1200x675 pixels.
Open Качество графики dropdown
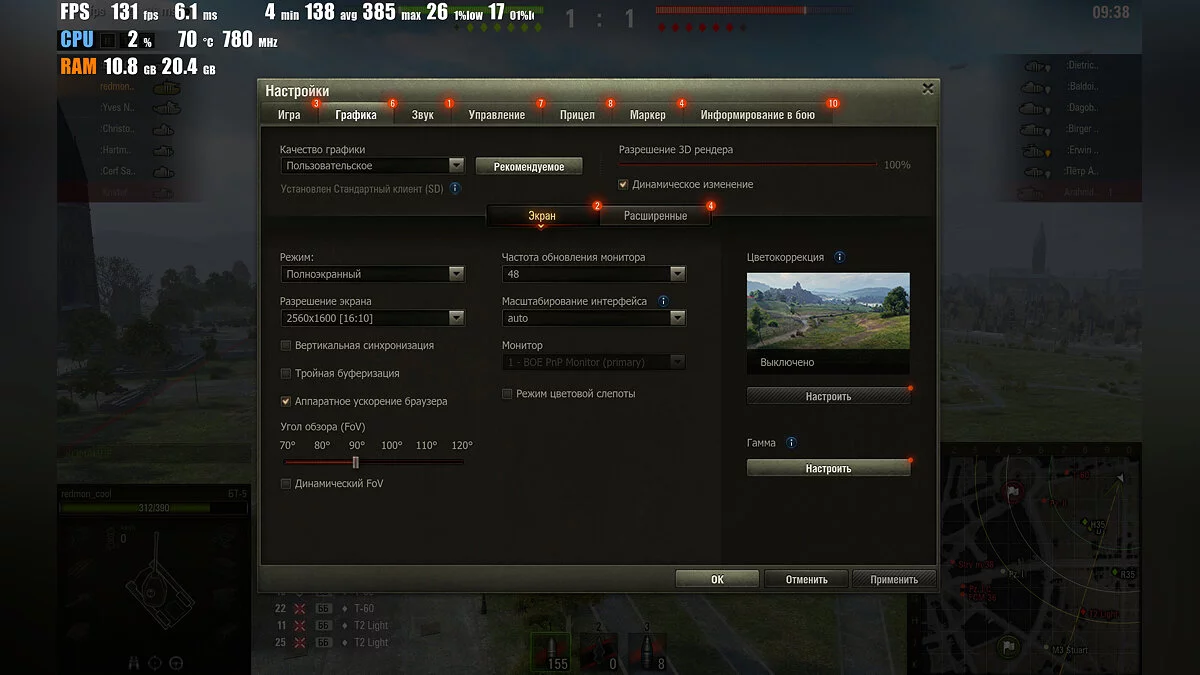[x=372, y=166]
